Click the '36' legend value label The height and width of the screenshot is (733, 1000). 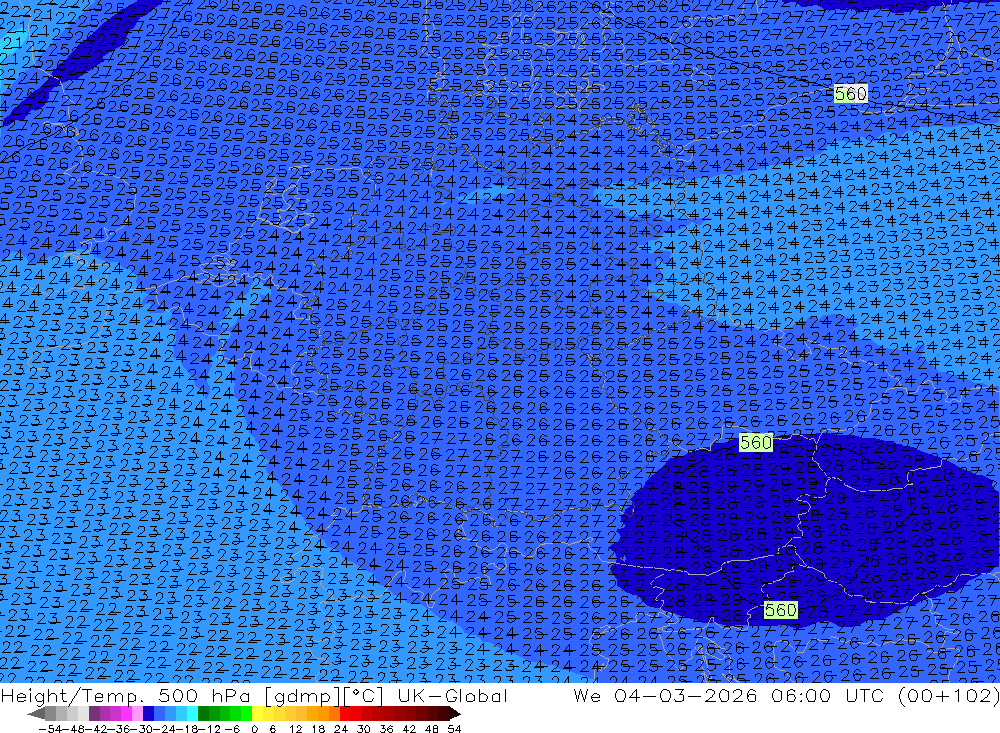386,729
